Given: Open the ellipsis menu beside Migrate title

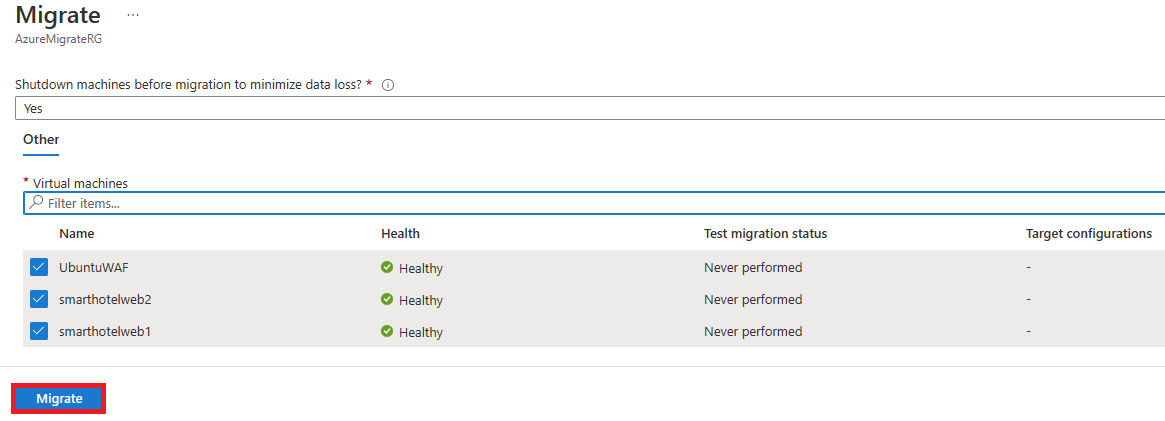Looking at the screenshot, I should (133, 15).
